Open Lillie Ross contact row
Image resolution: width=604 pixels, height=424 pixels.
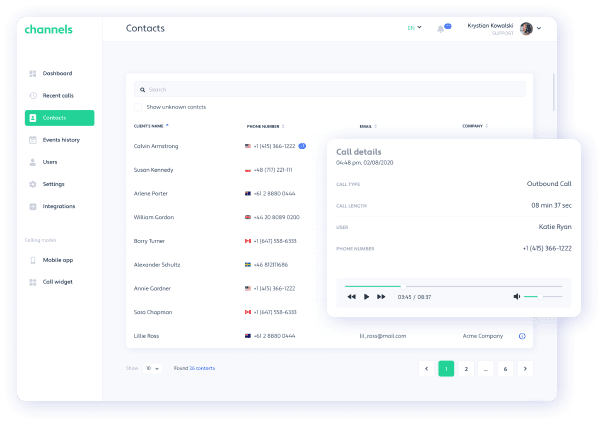[329, 336]
